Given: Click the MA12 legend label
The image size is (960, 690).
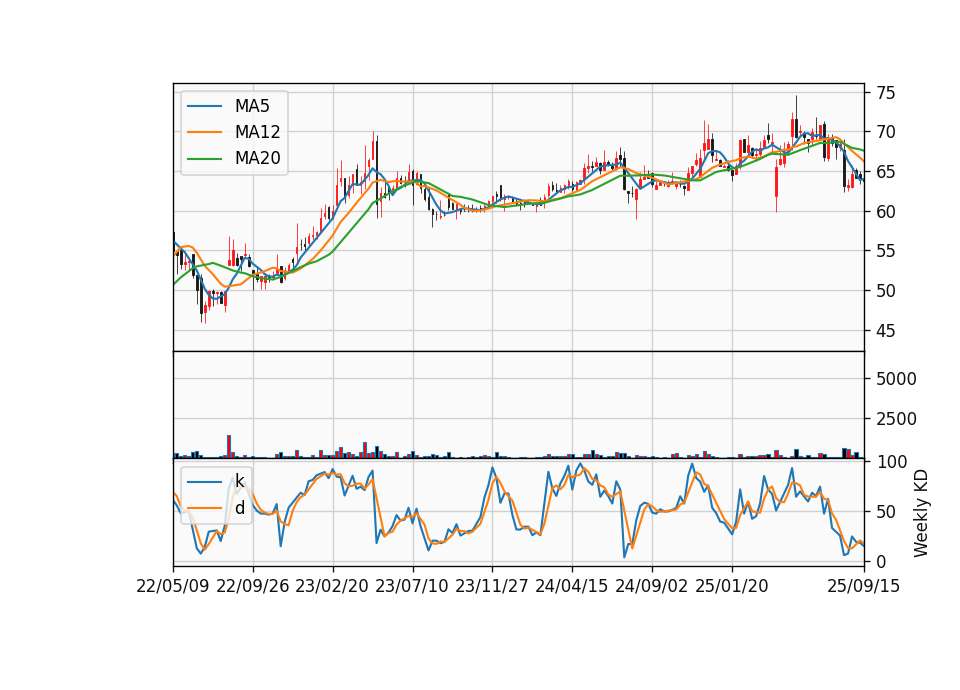Looking at the screenshot, I should pyautogui.click(x=257, y=132).
